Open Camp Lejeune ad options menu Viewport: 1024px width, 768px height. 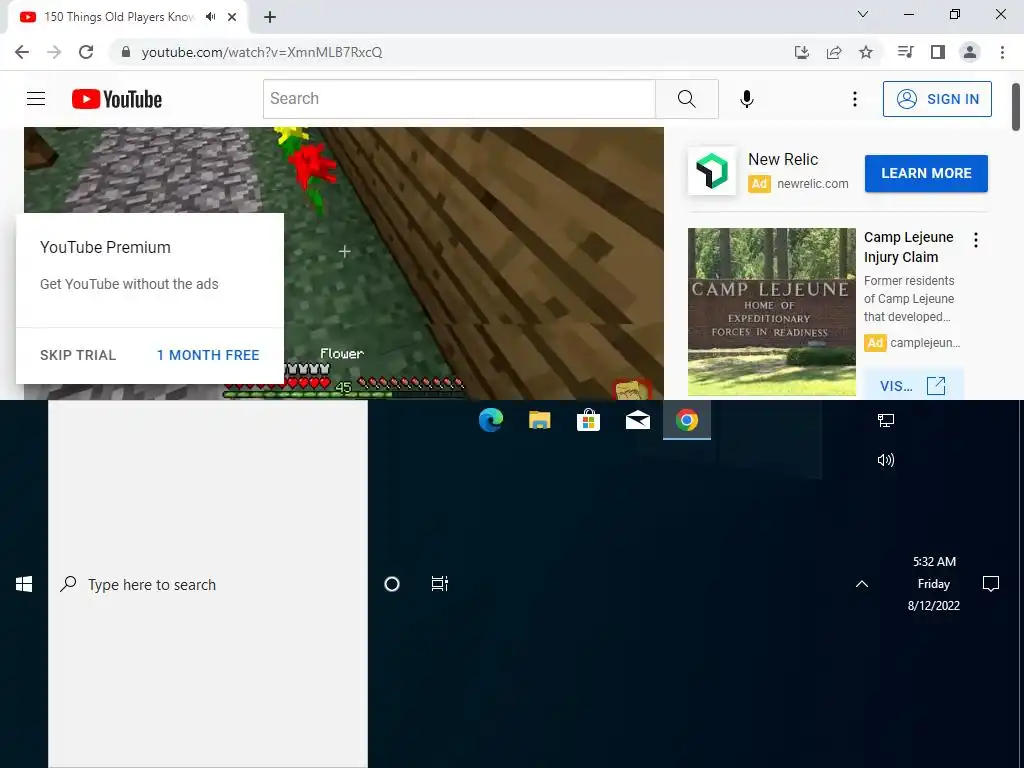point(976,240)
